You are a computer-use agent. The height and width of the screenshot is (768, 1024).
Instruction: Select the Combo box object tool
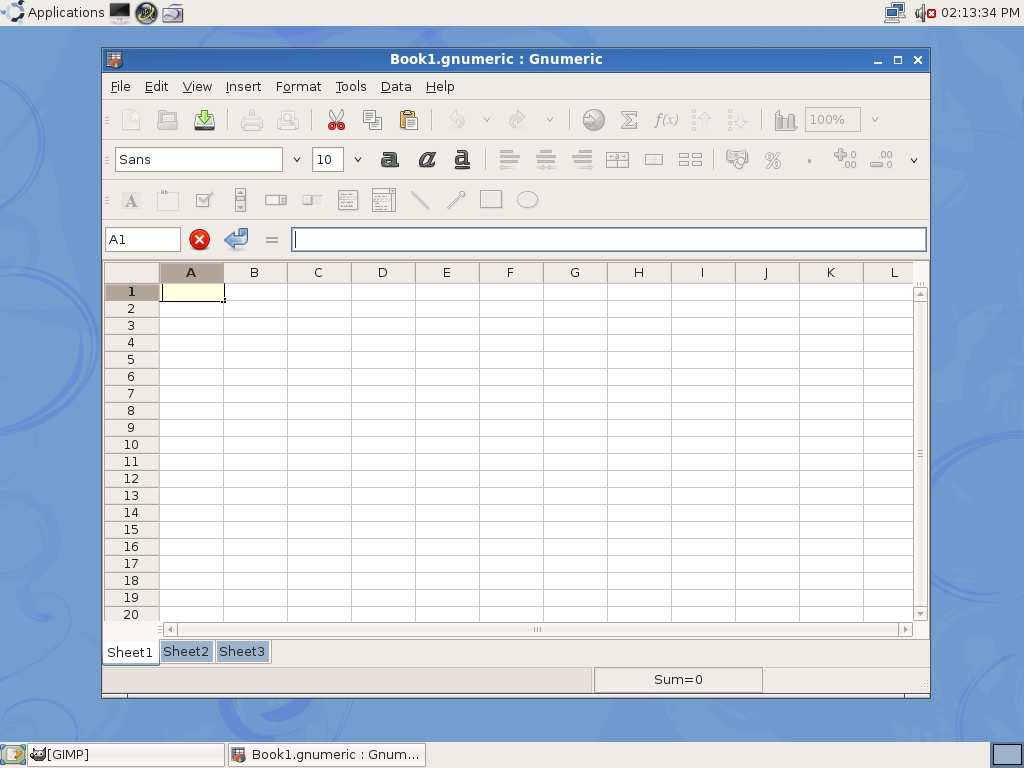pos(384,200)
